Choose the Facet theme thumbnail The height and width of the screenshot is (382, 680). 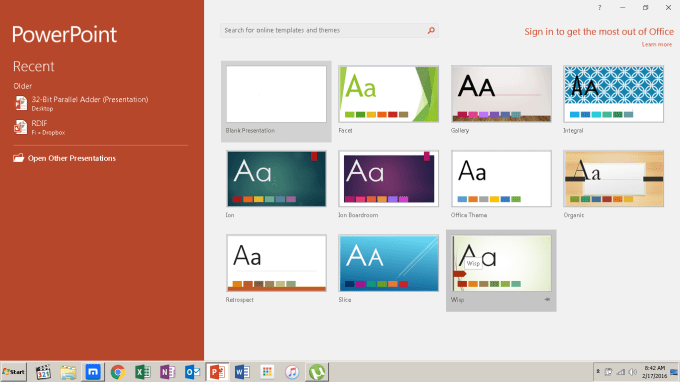pos(389,94)
